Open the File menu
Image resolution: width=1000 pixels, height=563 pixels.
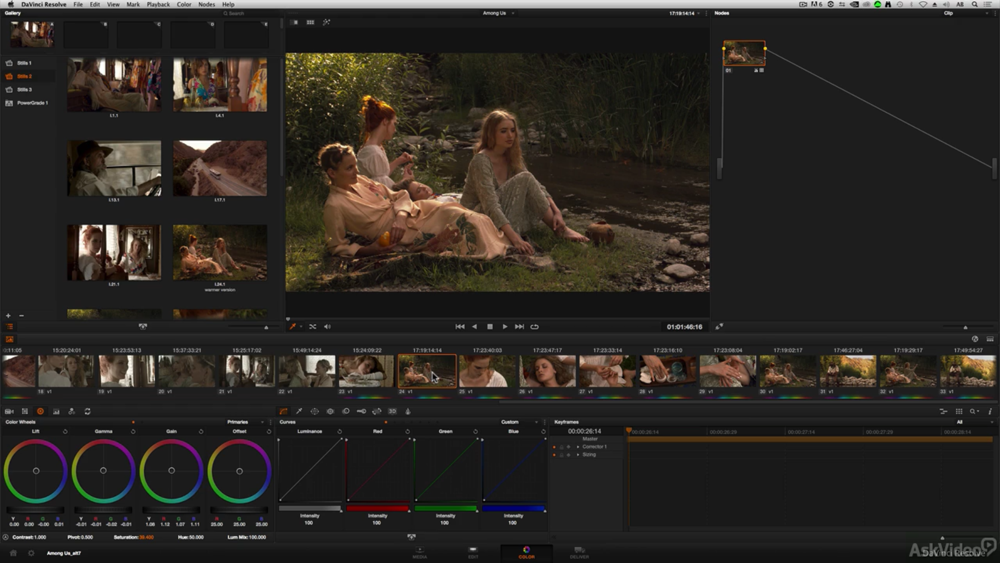[x=78, y=4]
